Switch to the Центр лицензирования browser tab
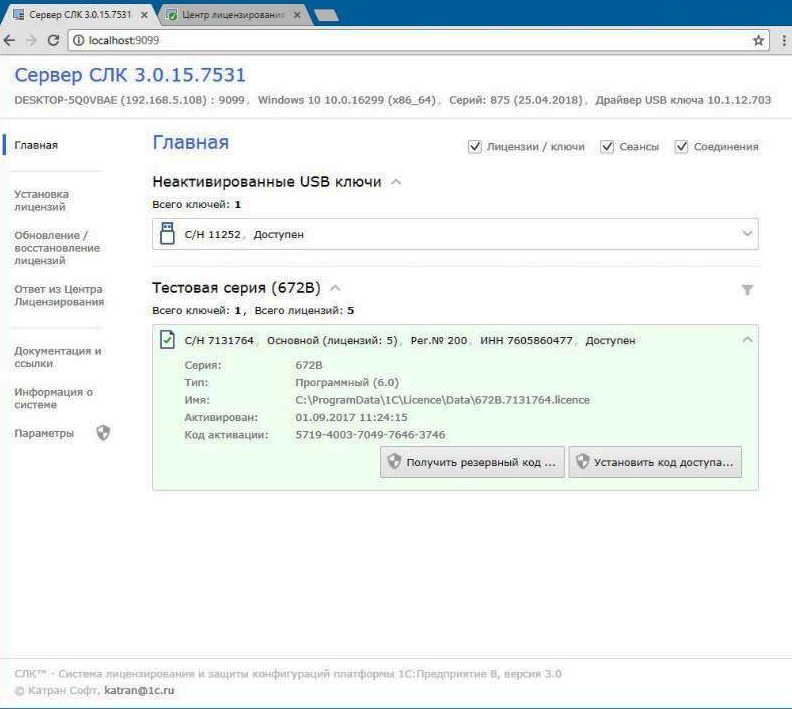Image resolution: width=792 pixels, height=709 pixels. [x=228, y=16]
